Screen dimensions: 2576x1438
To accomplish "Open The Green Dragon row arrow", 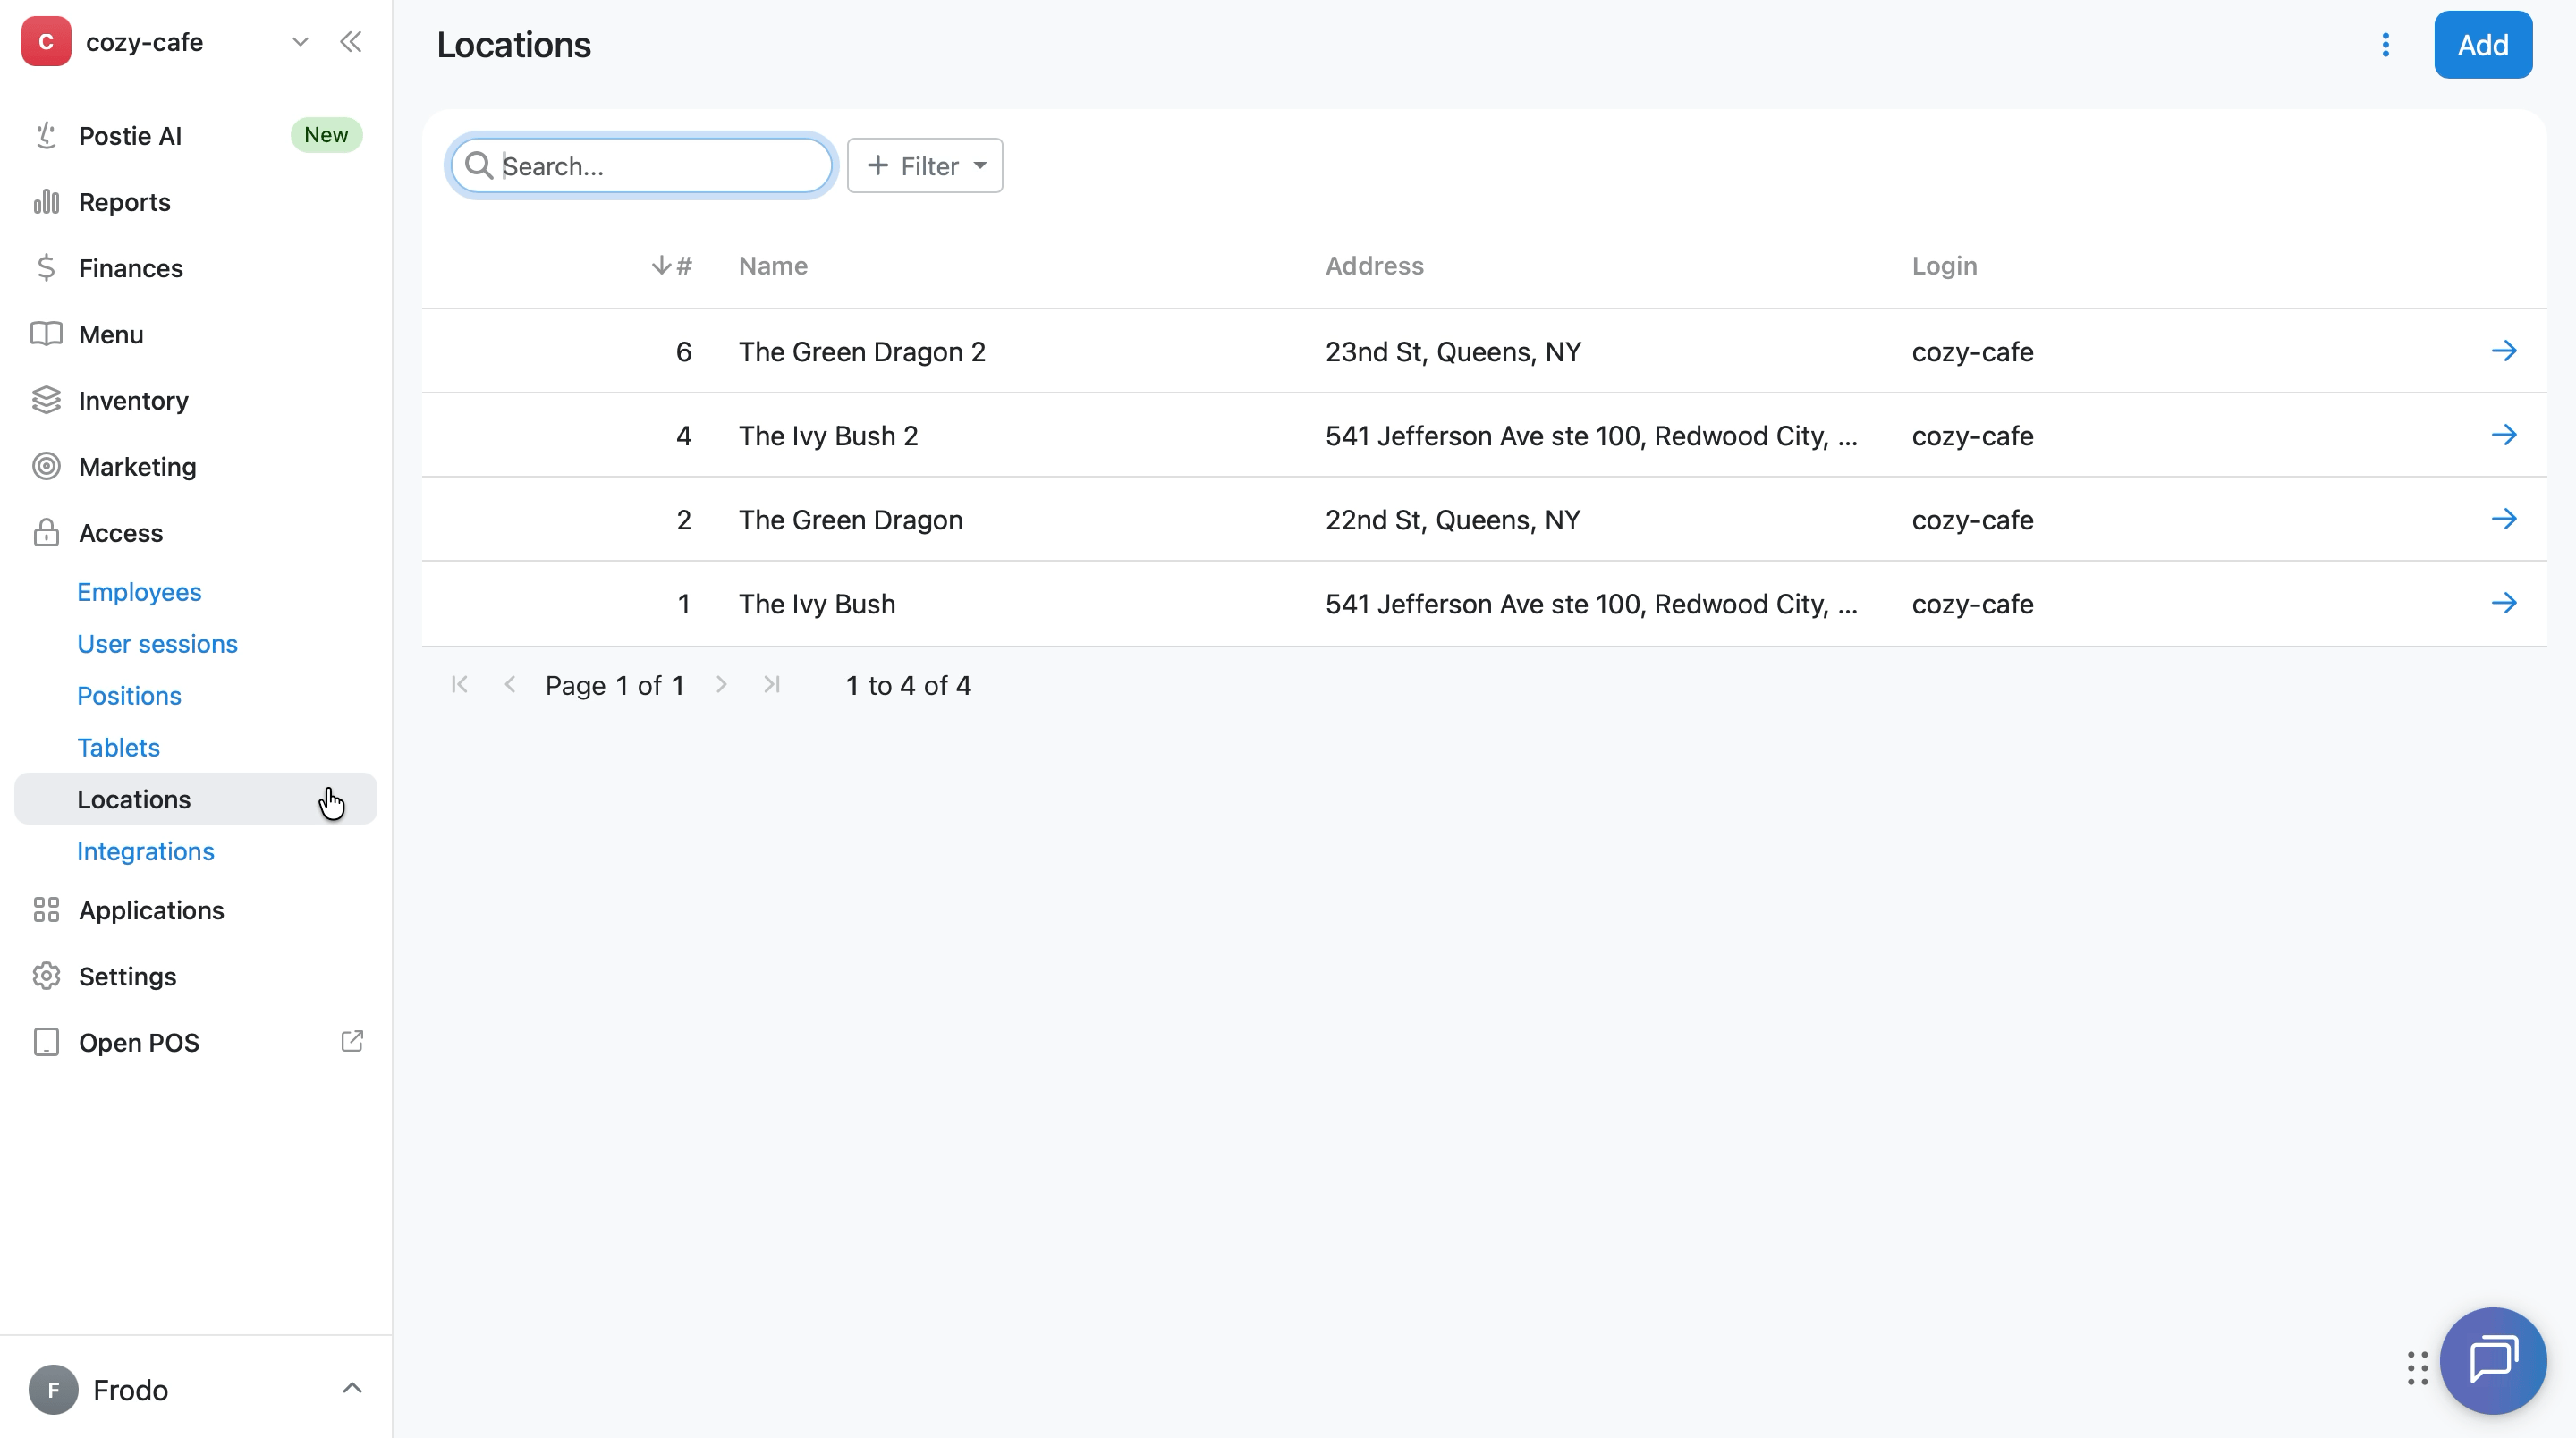I will (2503, 519).
